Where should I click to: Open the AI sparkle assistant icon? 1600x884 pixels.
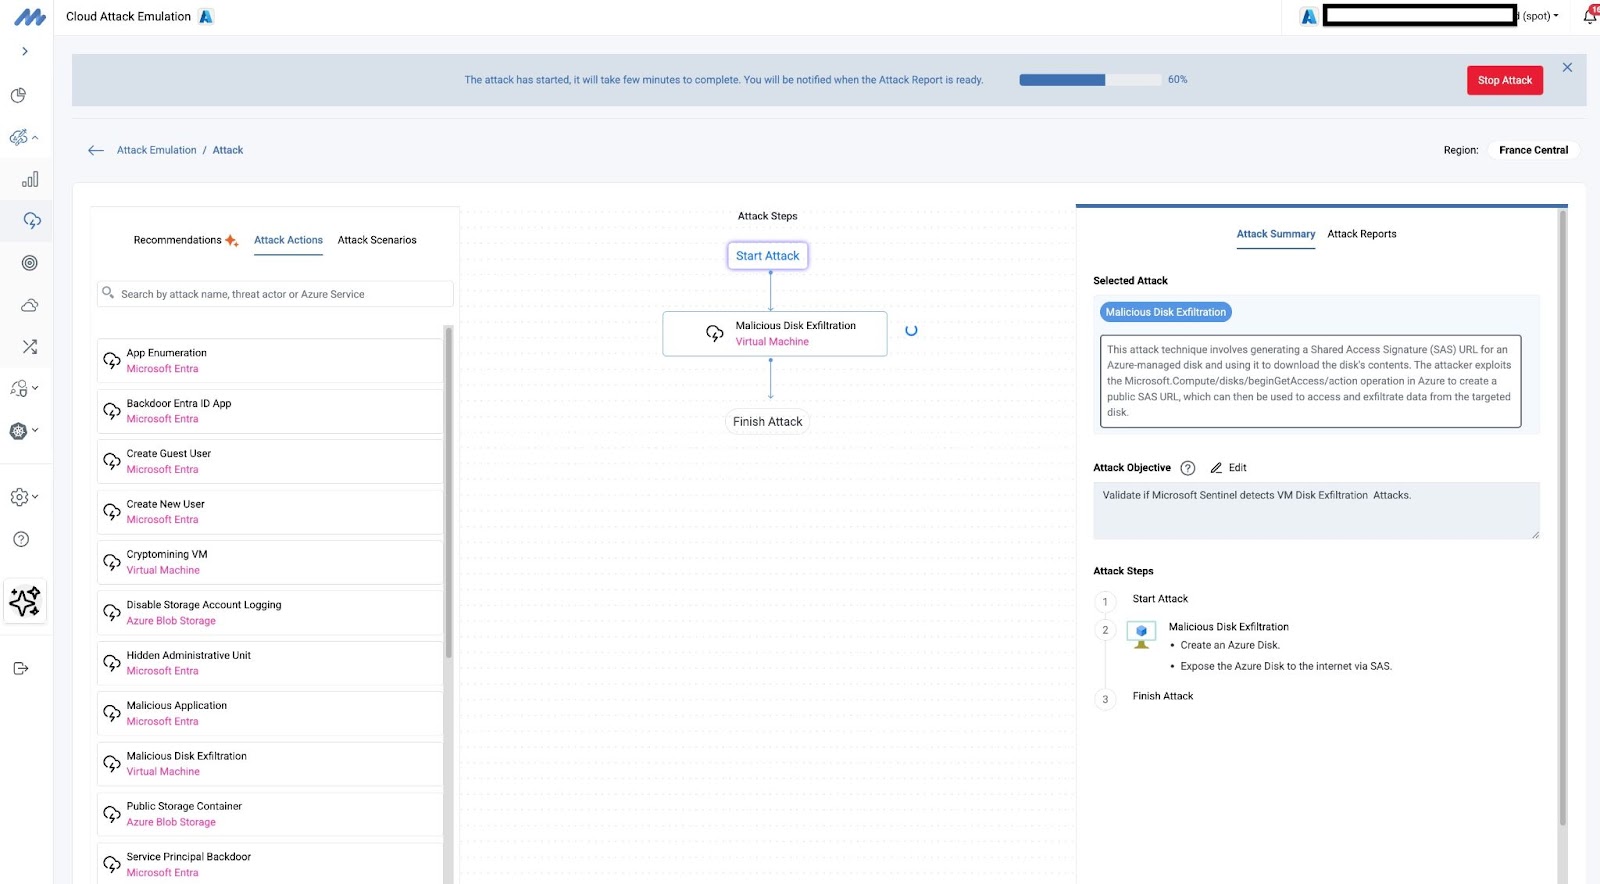pos(25,601)
